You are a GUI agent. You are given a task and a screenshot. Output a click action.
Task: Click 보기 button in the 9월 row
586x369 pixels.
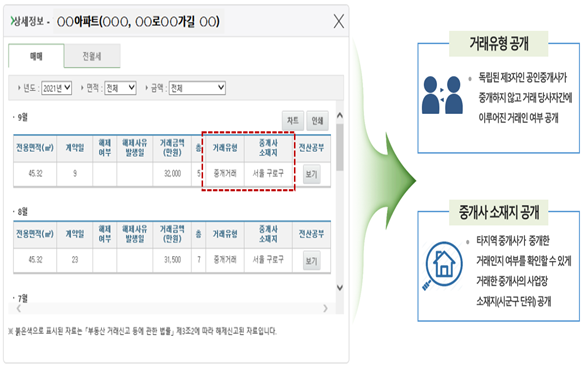[311, 174]
